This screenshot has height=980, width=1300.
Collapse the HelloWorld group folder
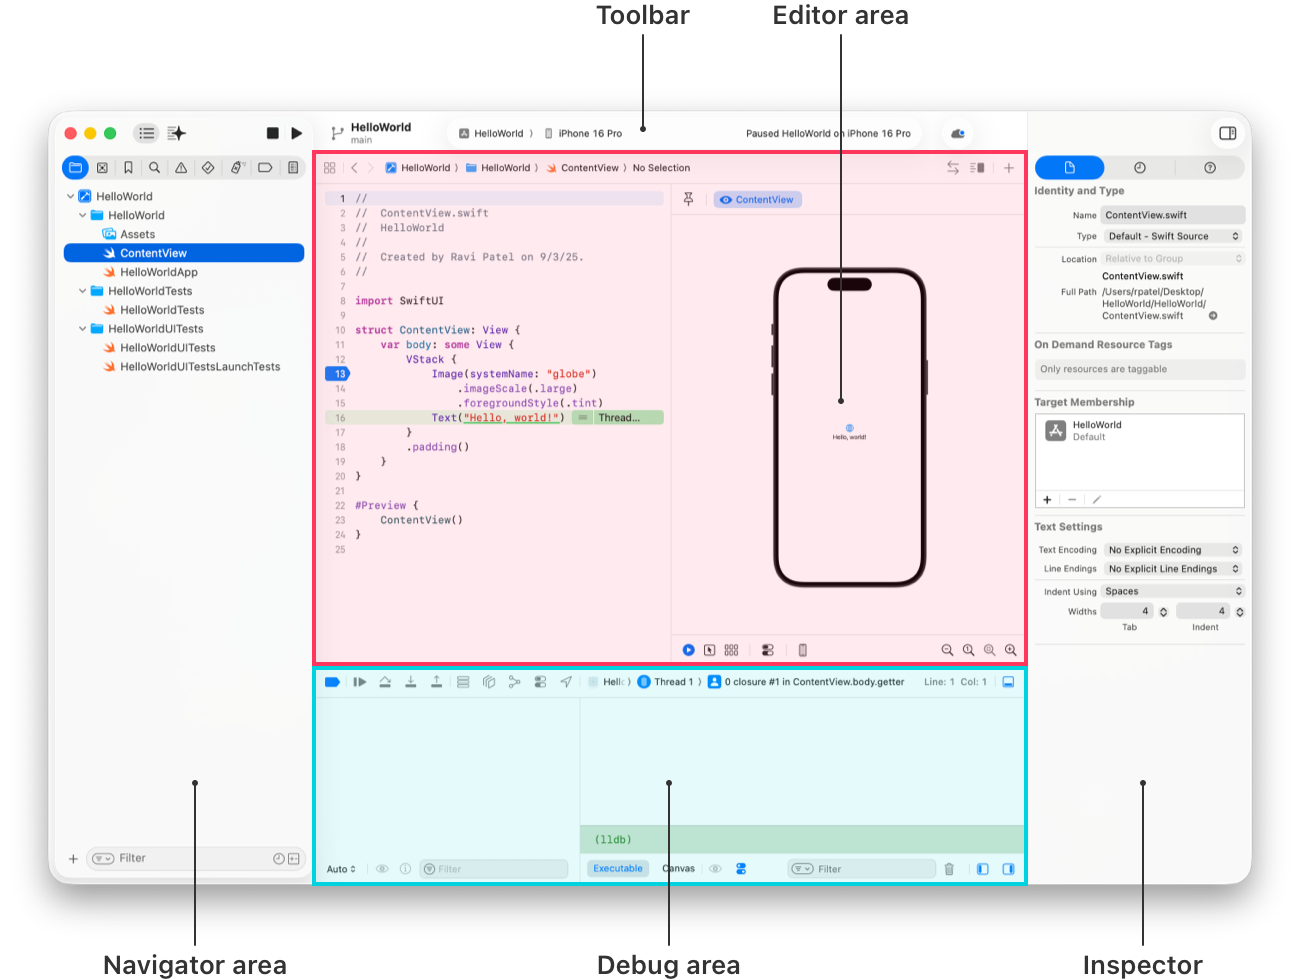tap(83, 215)
